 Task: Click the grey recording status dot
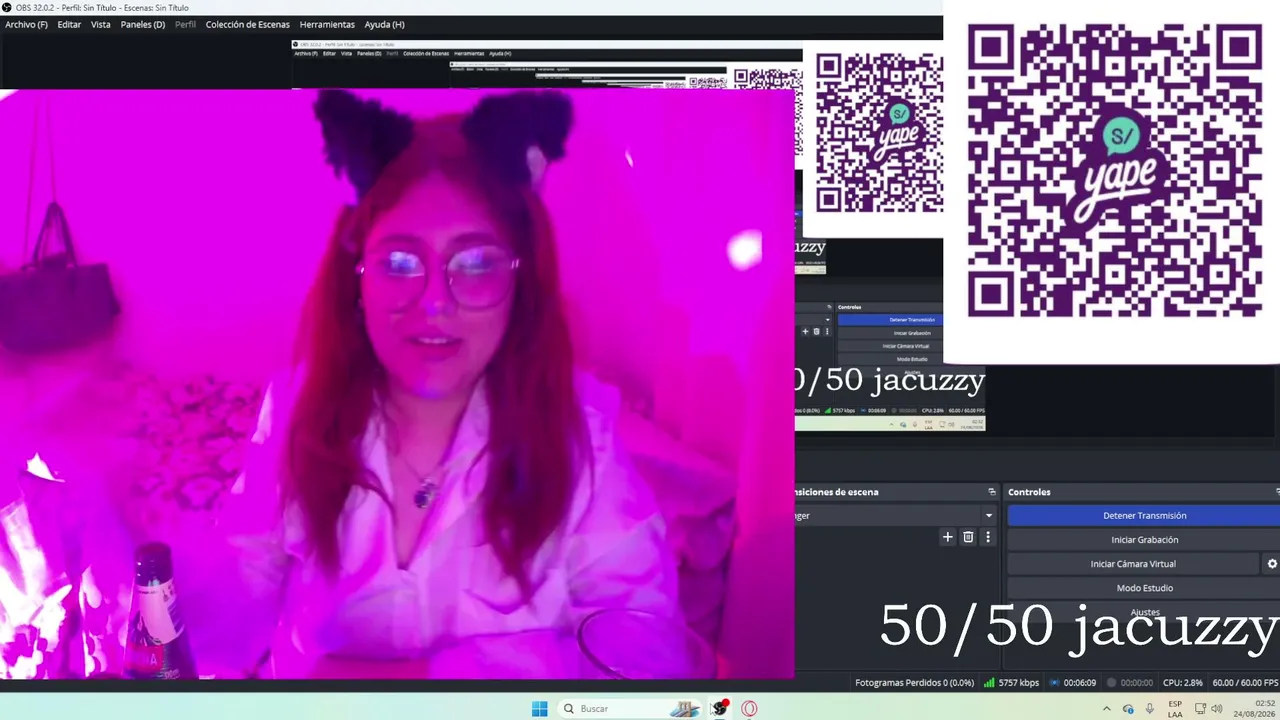pyautogui.click(x=1111, y=683)
